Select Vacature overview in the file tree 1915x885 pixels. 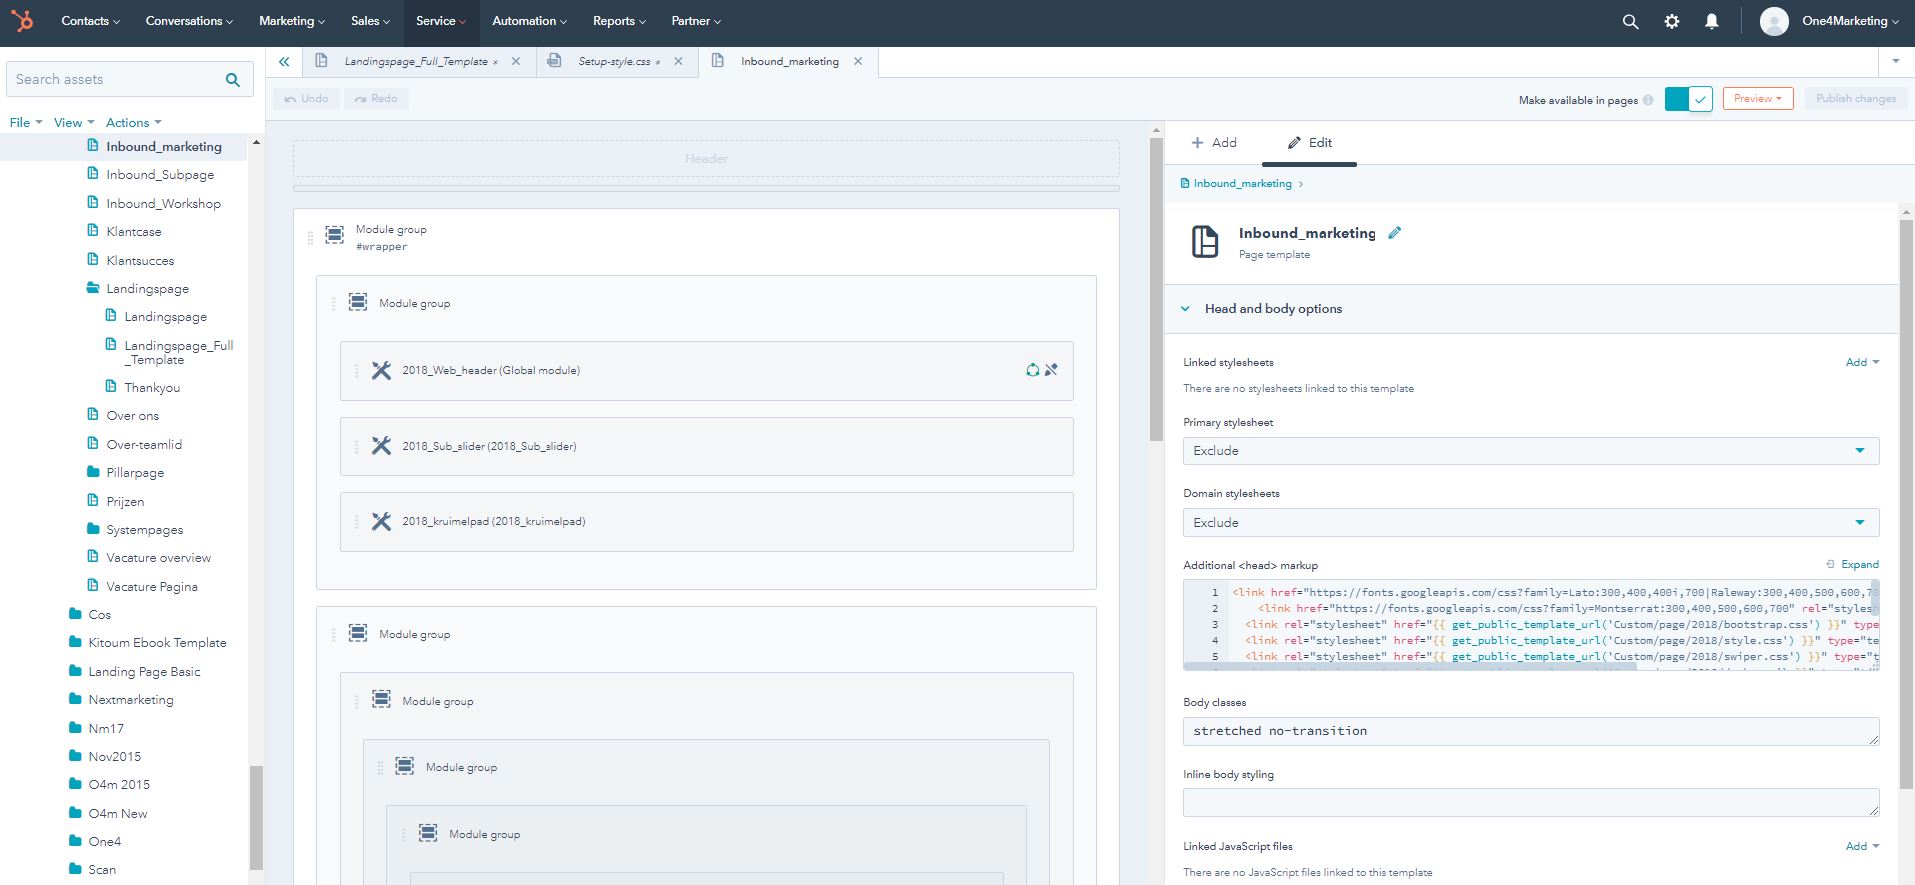coord(158,558)
